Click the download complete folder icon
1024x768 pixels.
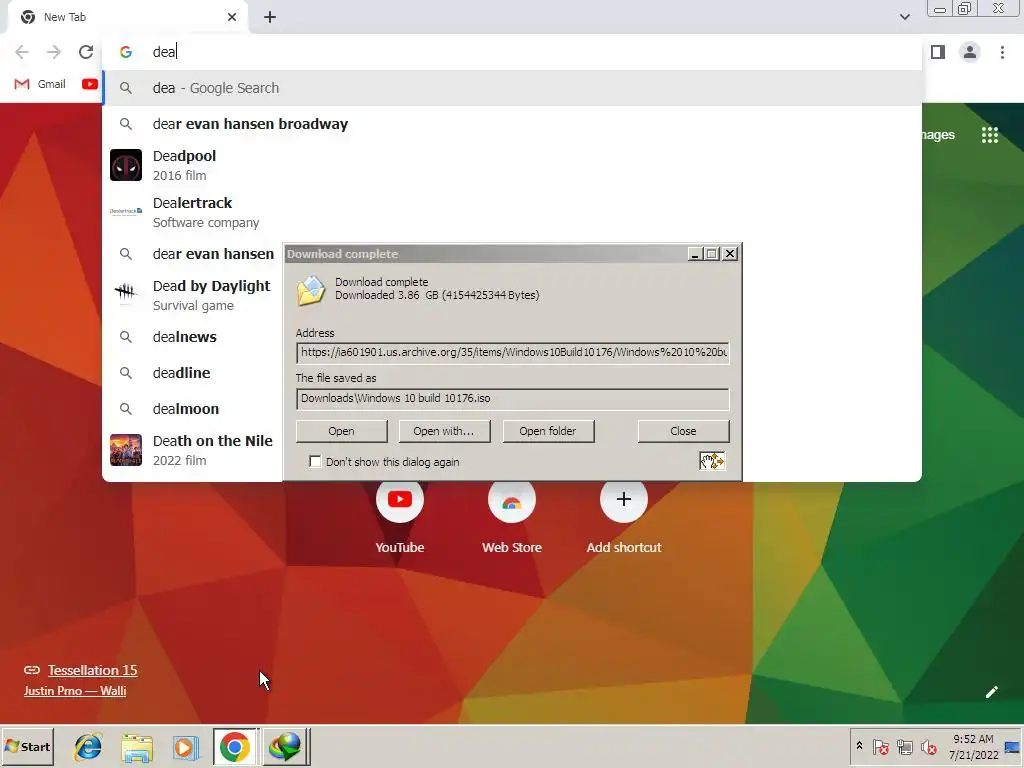coord(311,290)
